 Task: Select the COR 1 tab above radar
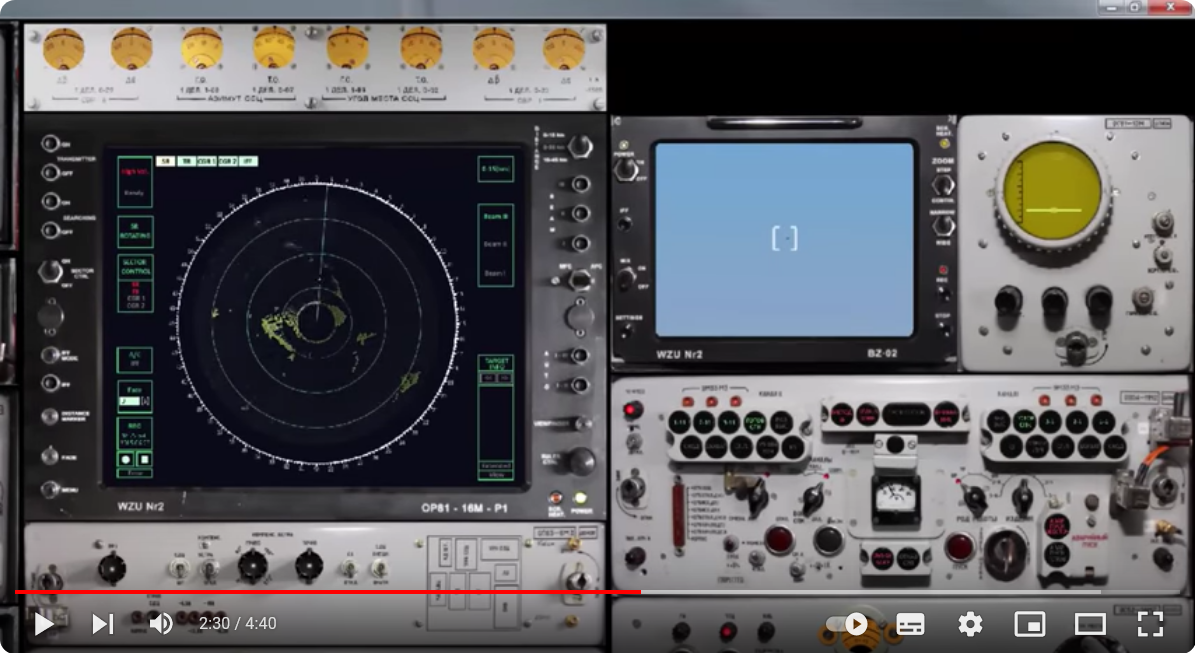click(206, 160)
